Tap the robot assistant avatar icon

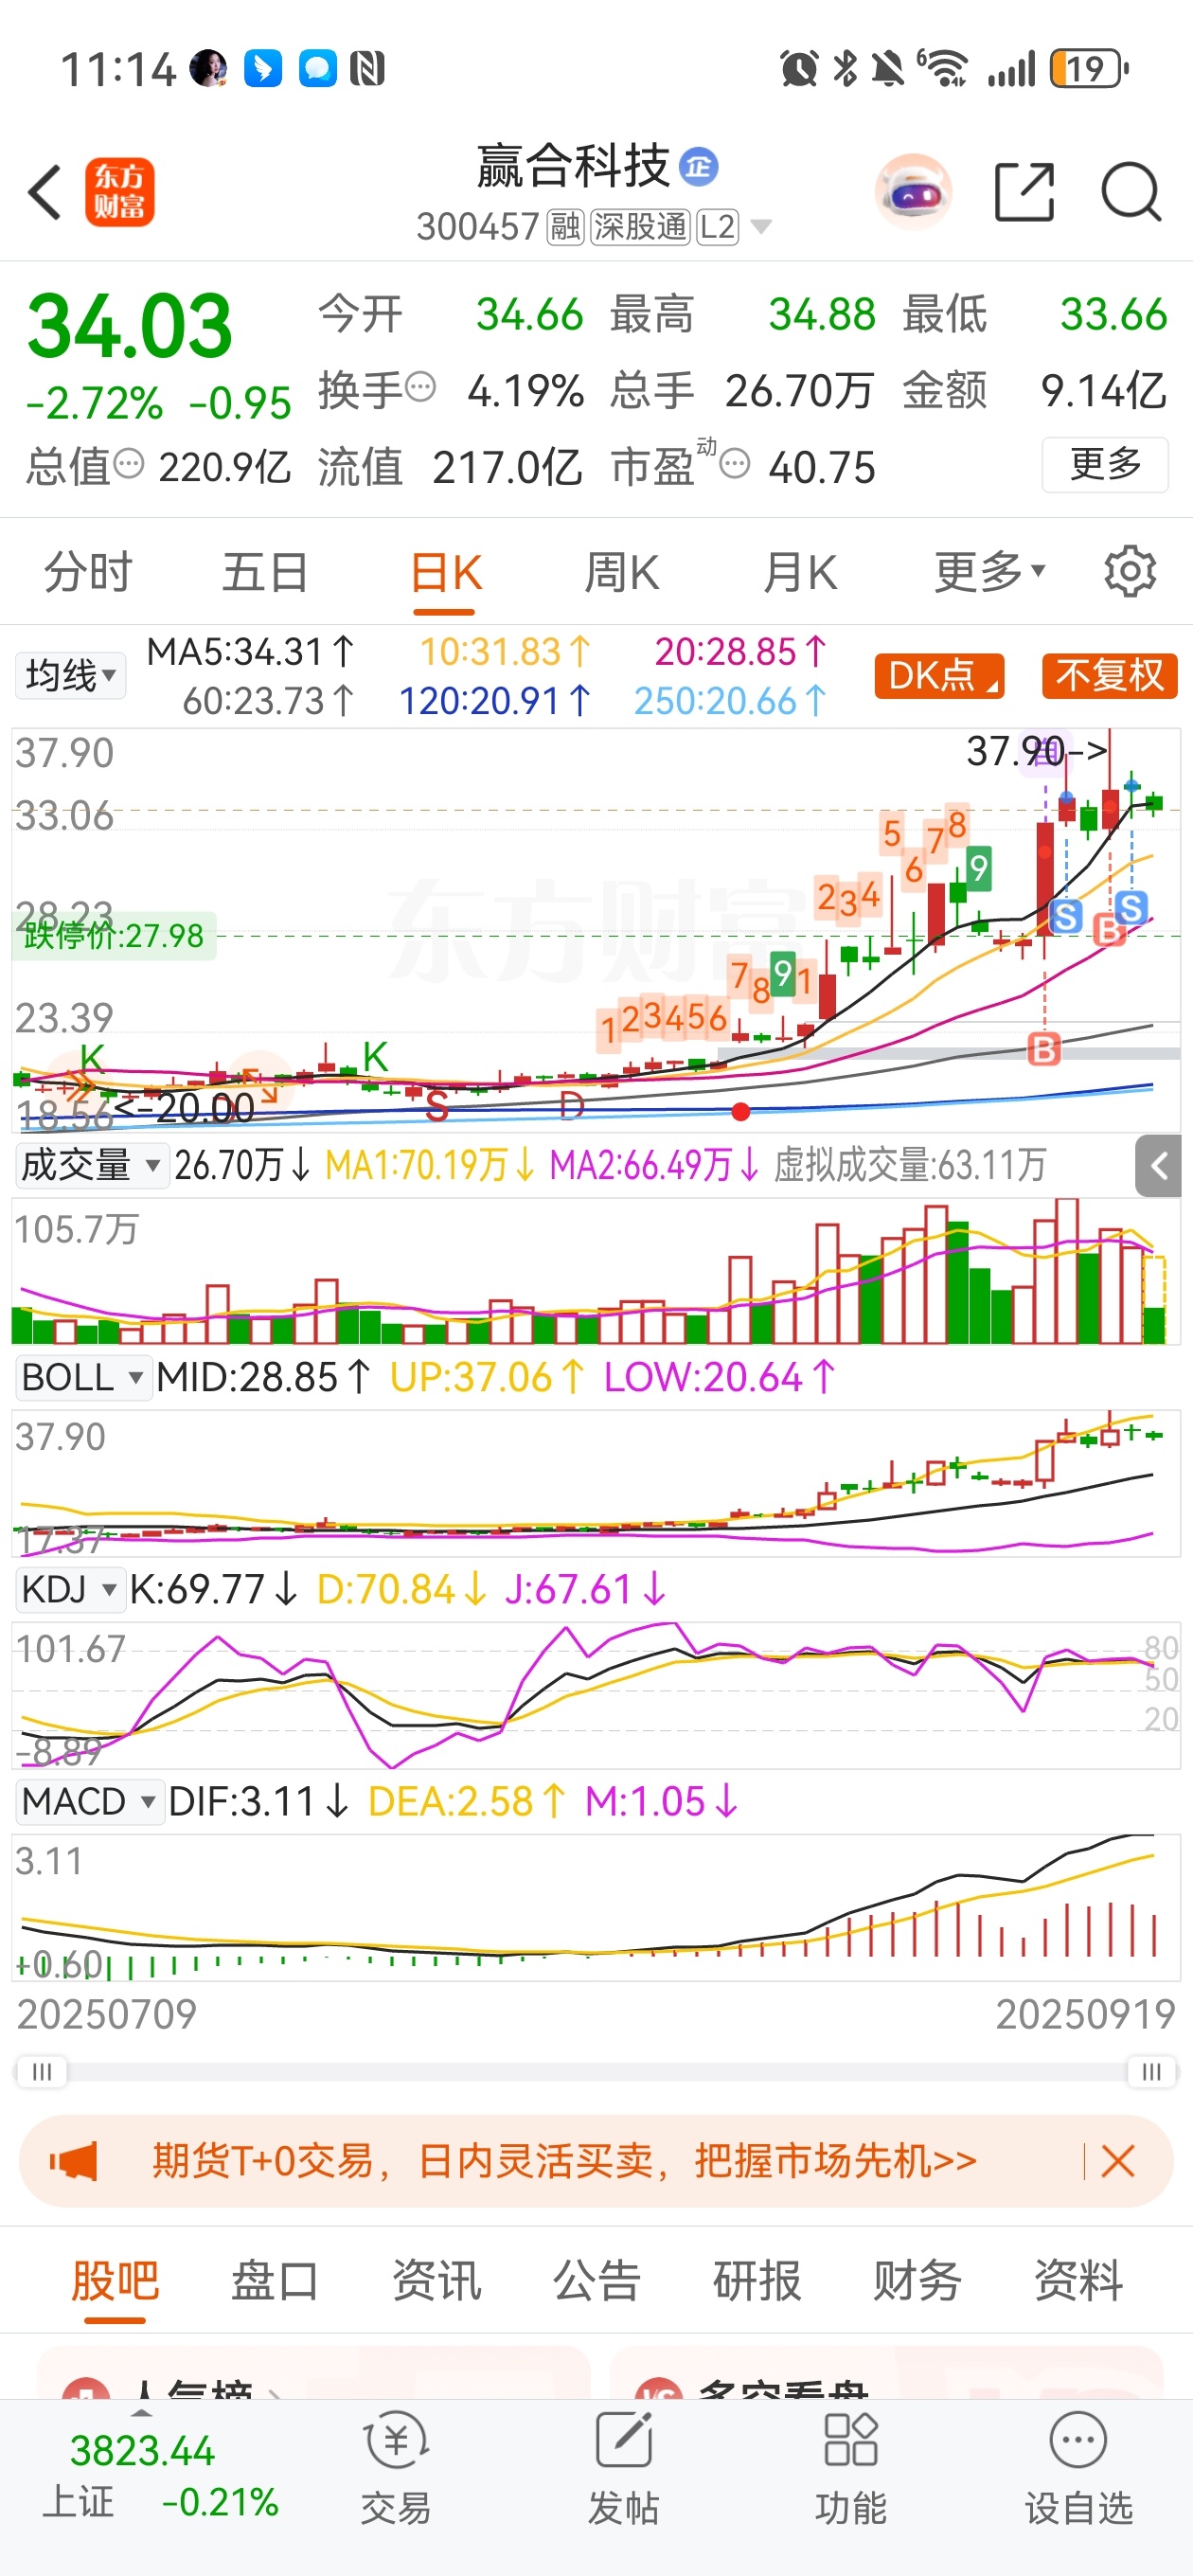click(x=912, y=191)
